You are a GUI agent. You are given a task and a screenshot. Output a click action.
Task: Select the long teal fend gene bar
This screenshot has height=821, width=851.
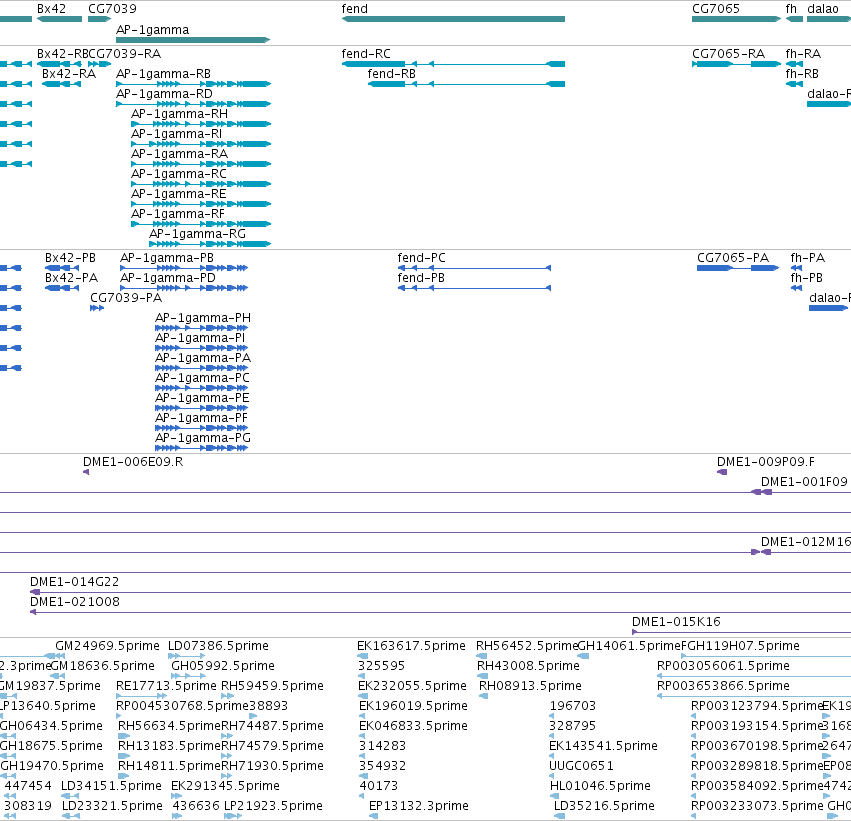pyautogui.click(x=453, y=19)
